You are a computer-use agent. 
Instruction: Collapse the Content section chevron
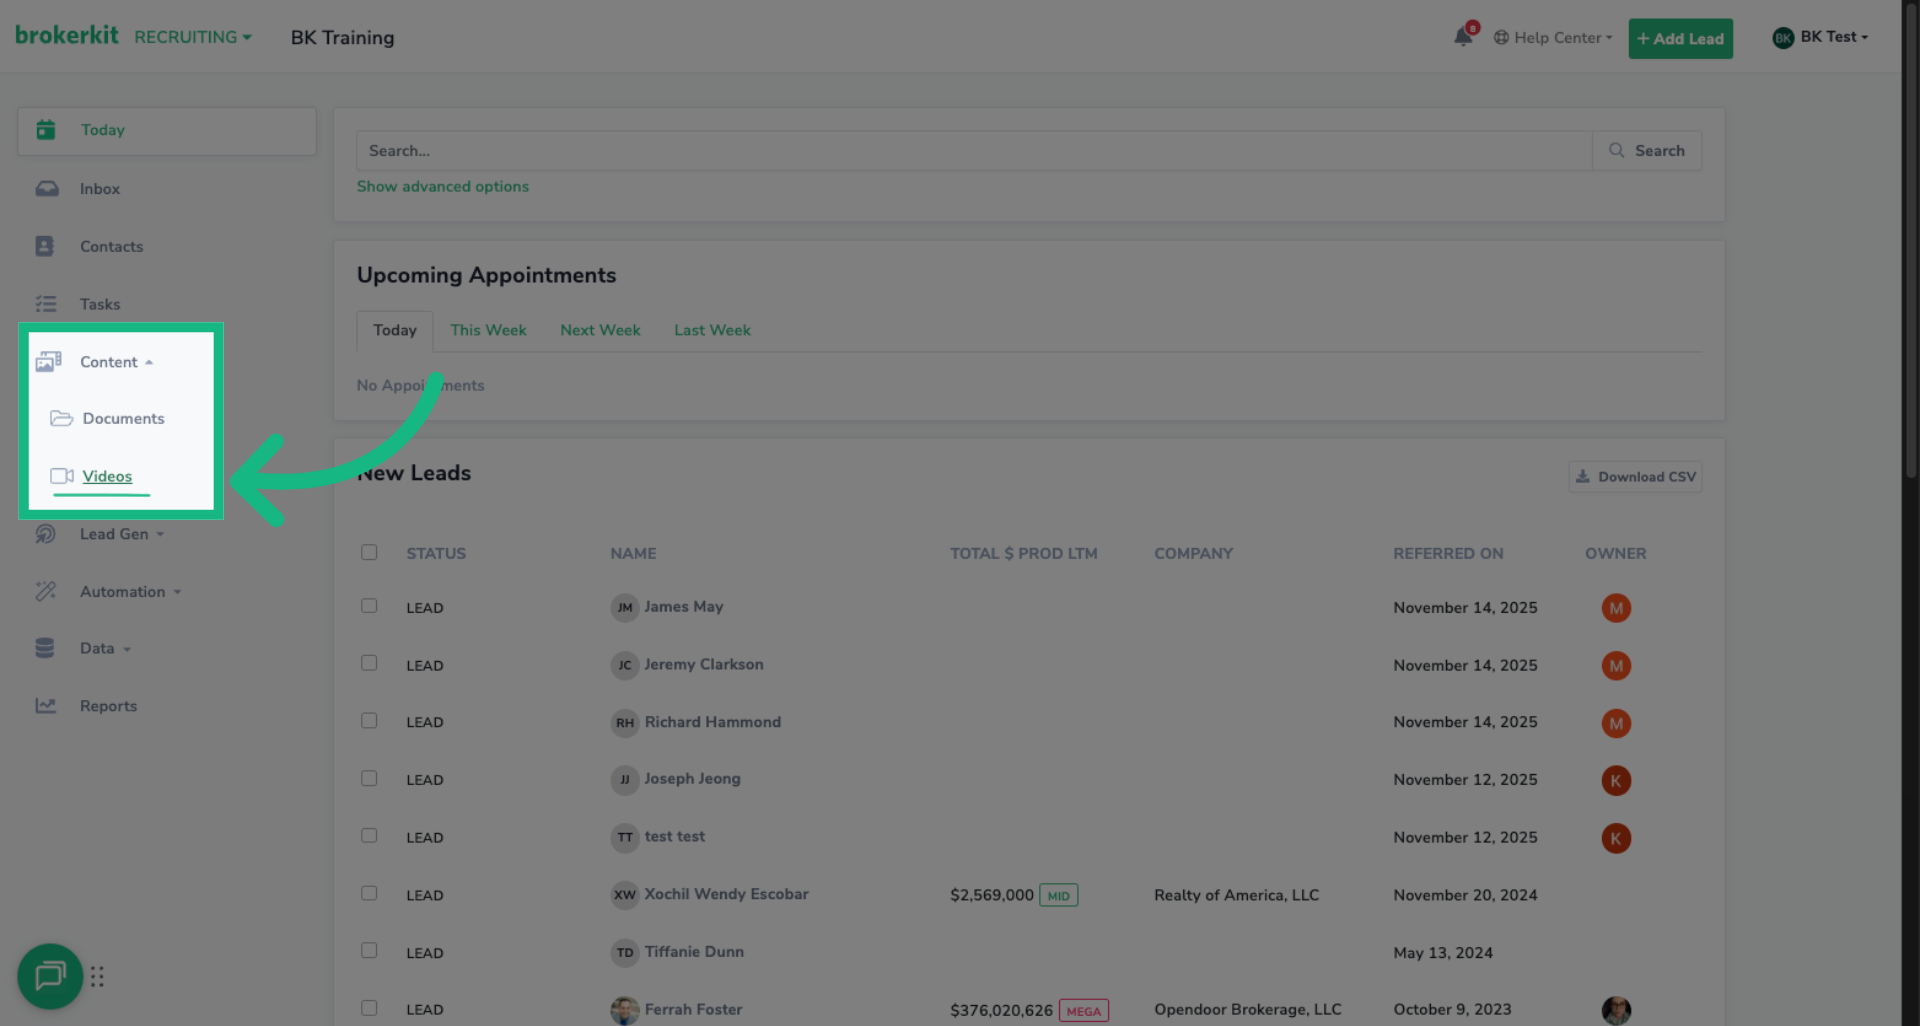pos(151,362)
